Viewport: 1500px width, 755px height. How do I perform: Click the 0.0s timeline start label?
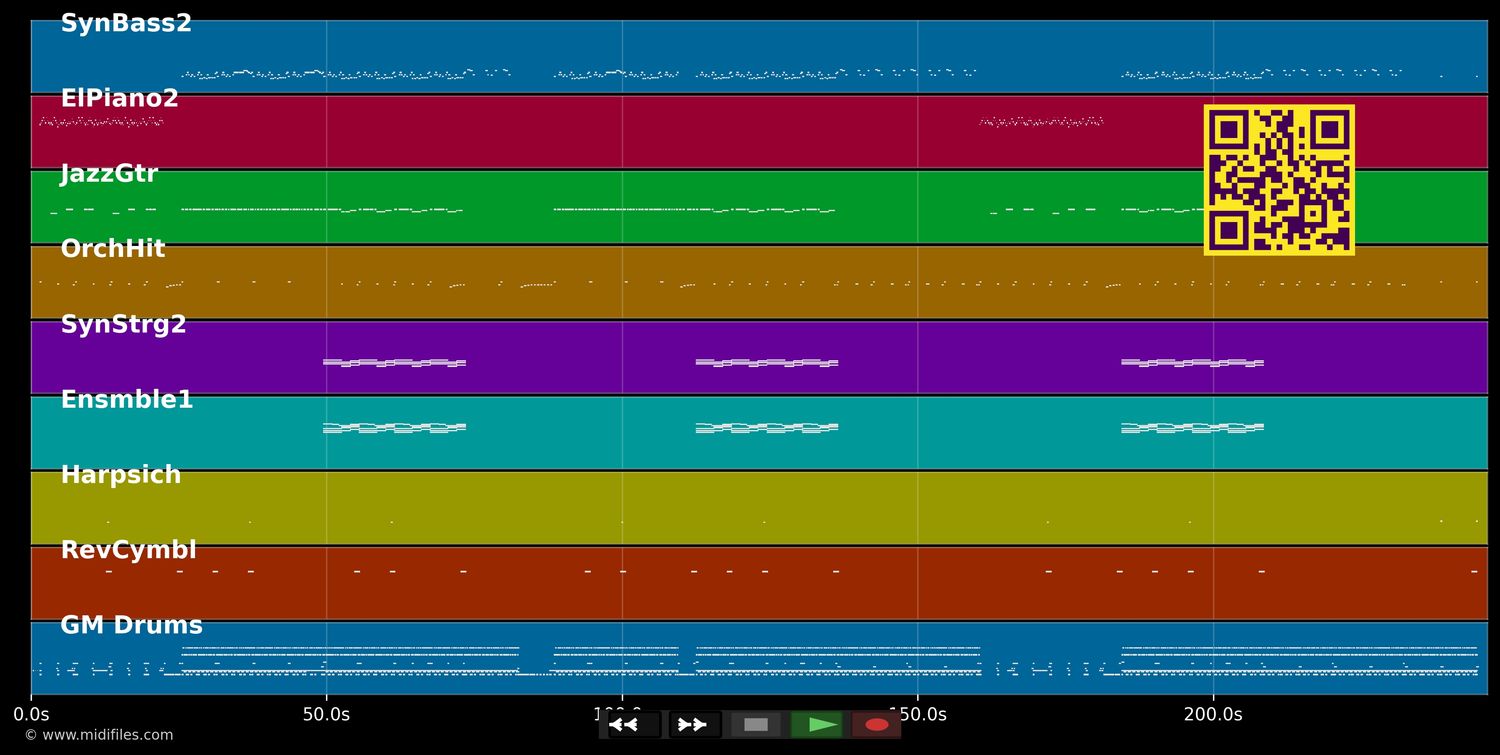pos(31,715)
